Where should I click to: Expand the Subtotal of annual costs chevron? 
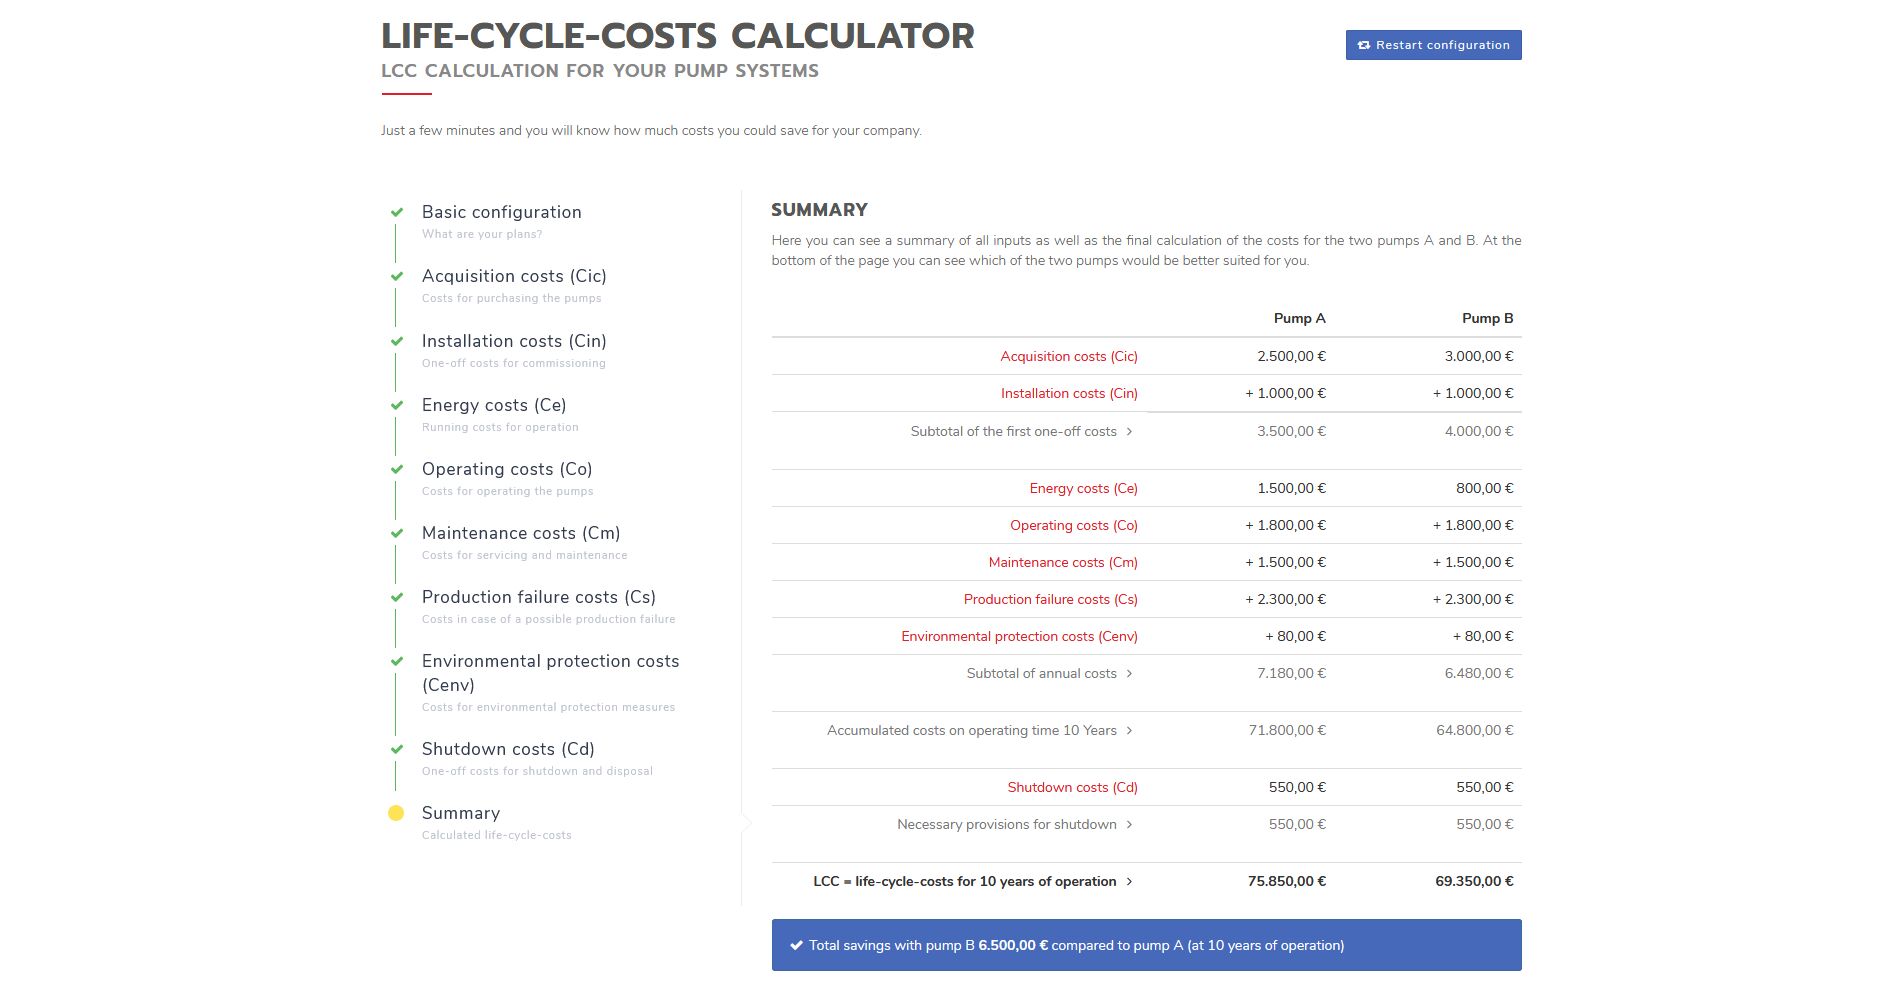[1129, 673]
